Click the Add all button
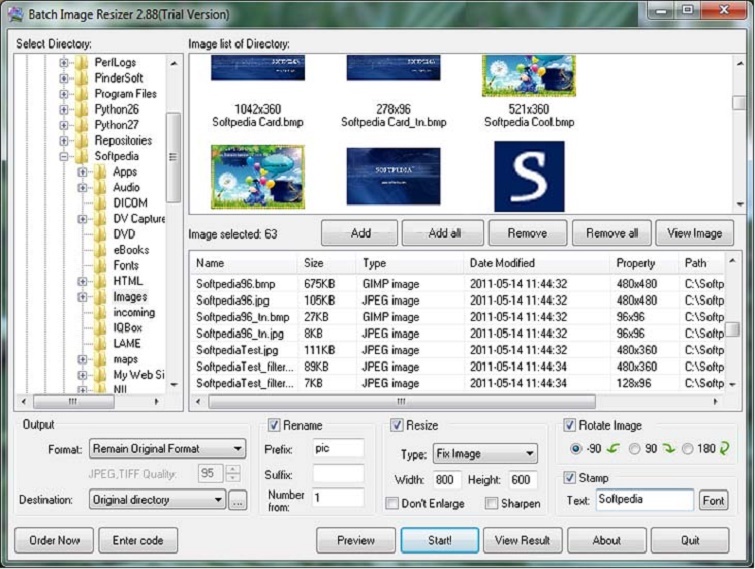 click(x=443, y=233)
